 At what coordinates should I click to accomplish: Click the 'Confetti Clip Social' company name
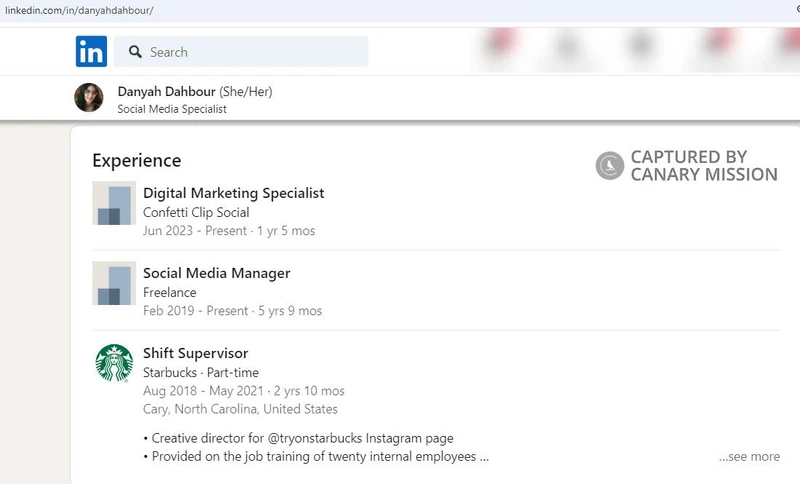196,213
